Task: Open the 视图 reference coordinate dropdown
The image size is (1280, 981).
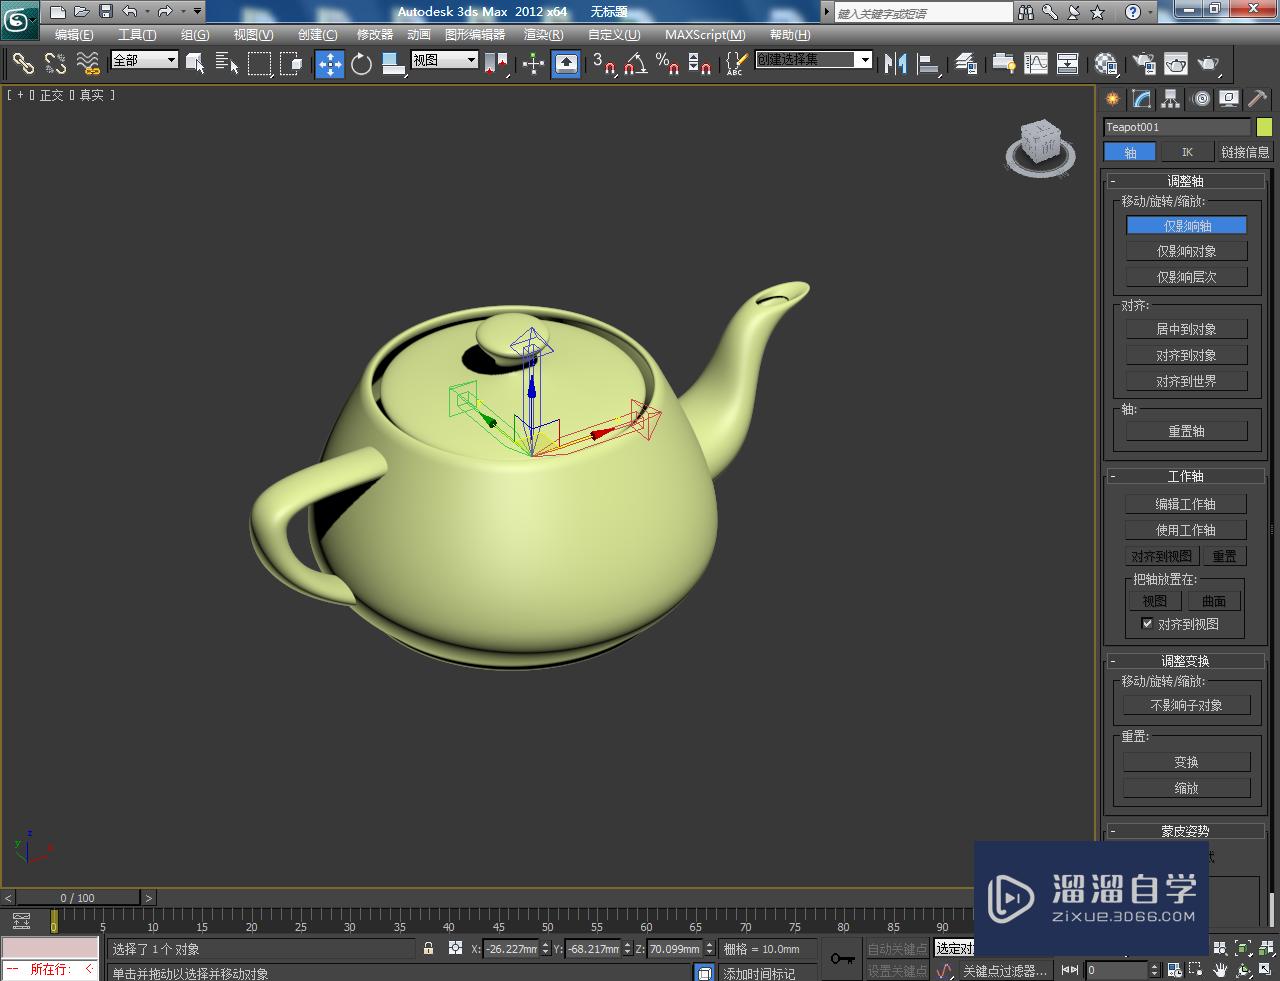Action: tap(445, 60)
